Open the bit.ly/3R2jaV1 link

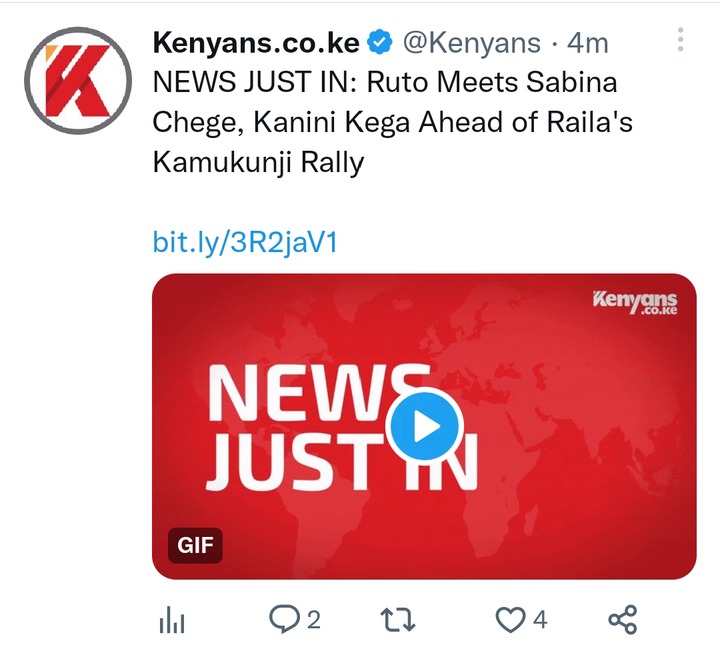tap(245, 242)
